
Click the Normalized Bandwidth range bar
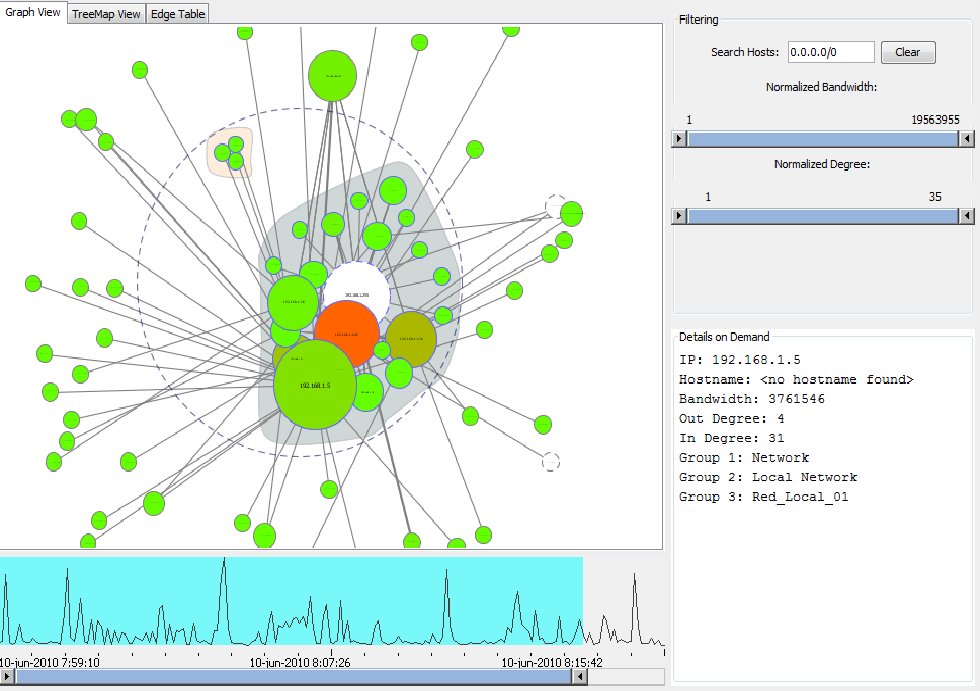(x=822, y=139)
